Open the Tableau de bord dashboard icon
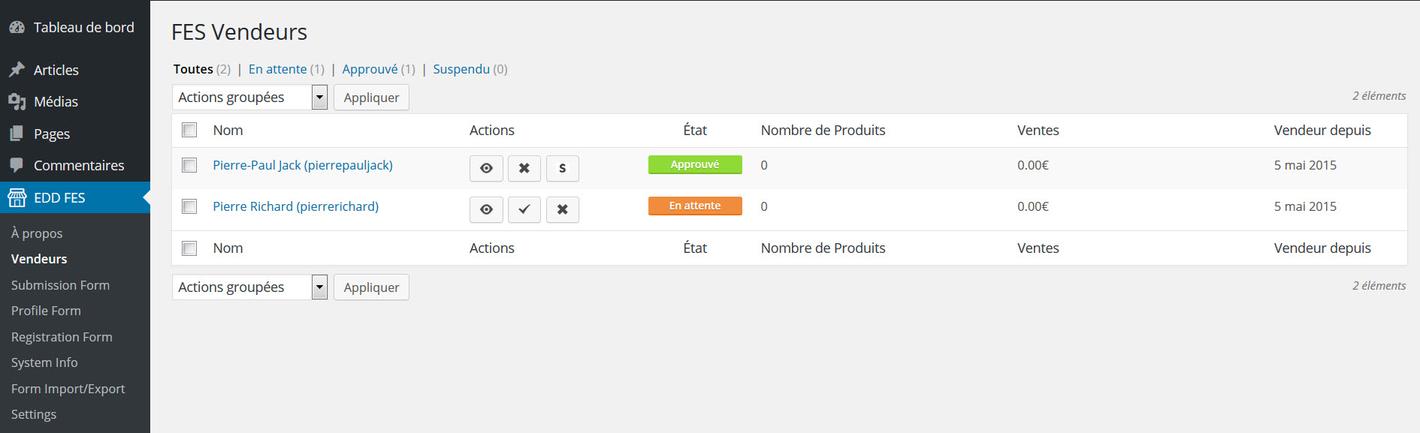This screenshot has height=433, width=1420. click(x=17, y=27)
